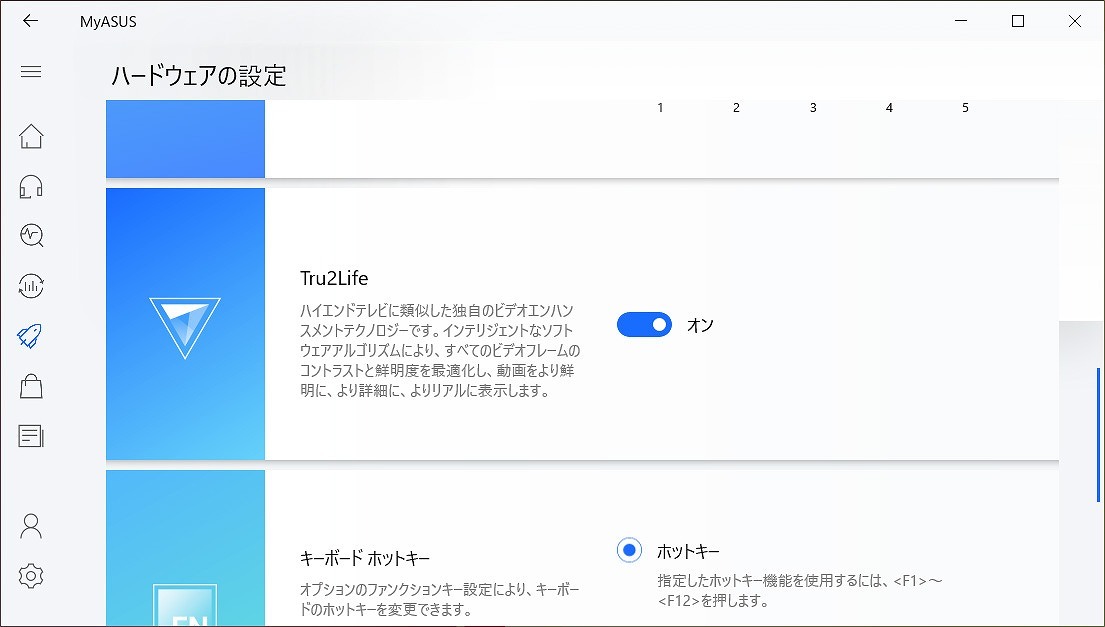Click the scale value 2 label
1105x627 pixels.
click(736, 108)
